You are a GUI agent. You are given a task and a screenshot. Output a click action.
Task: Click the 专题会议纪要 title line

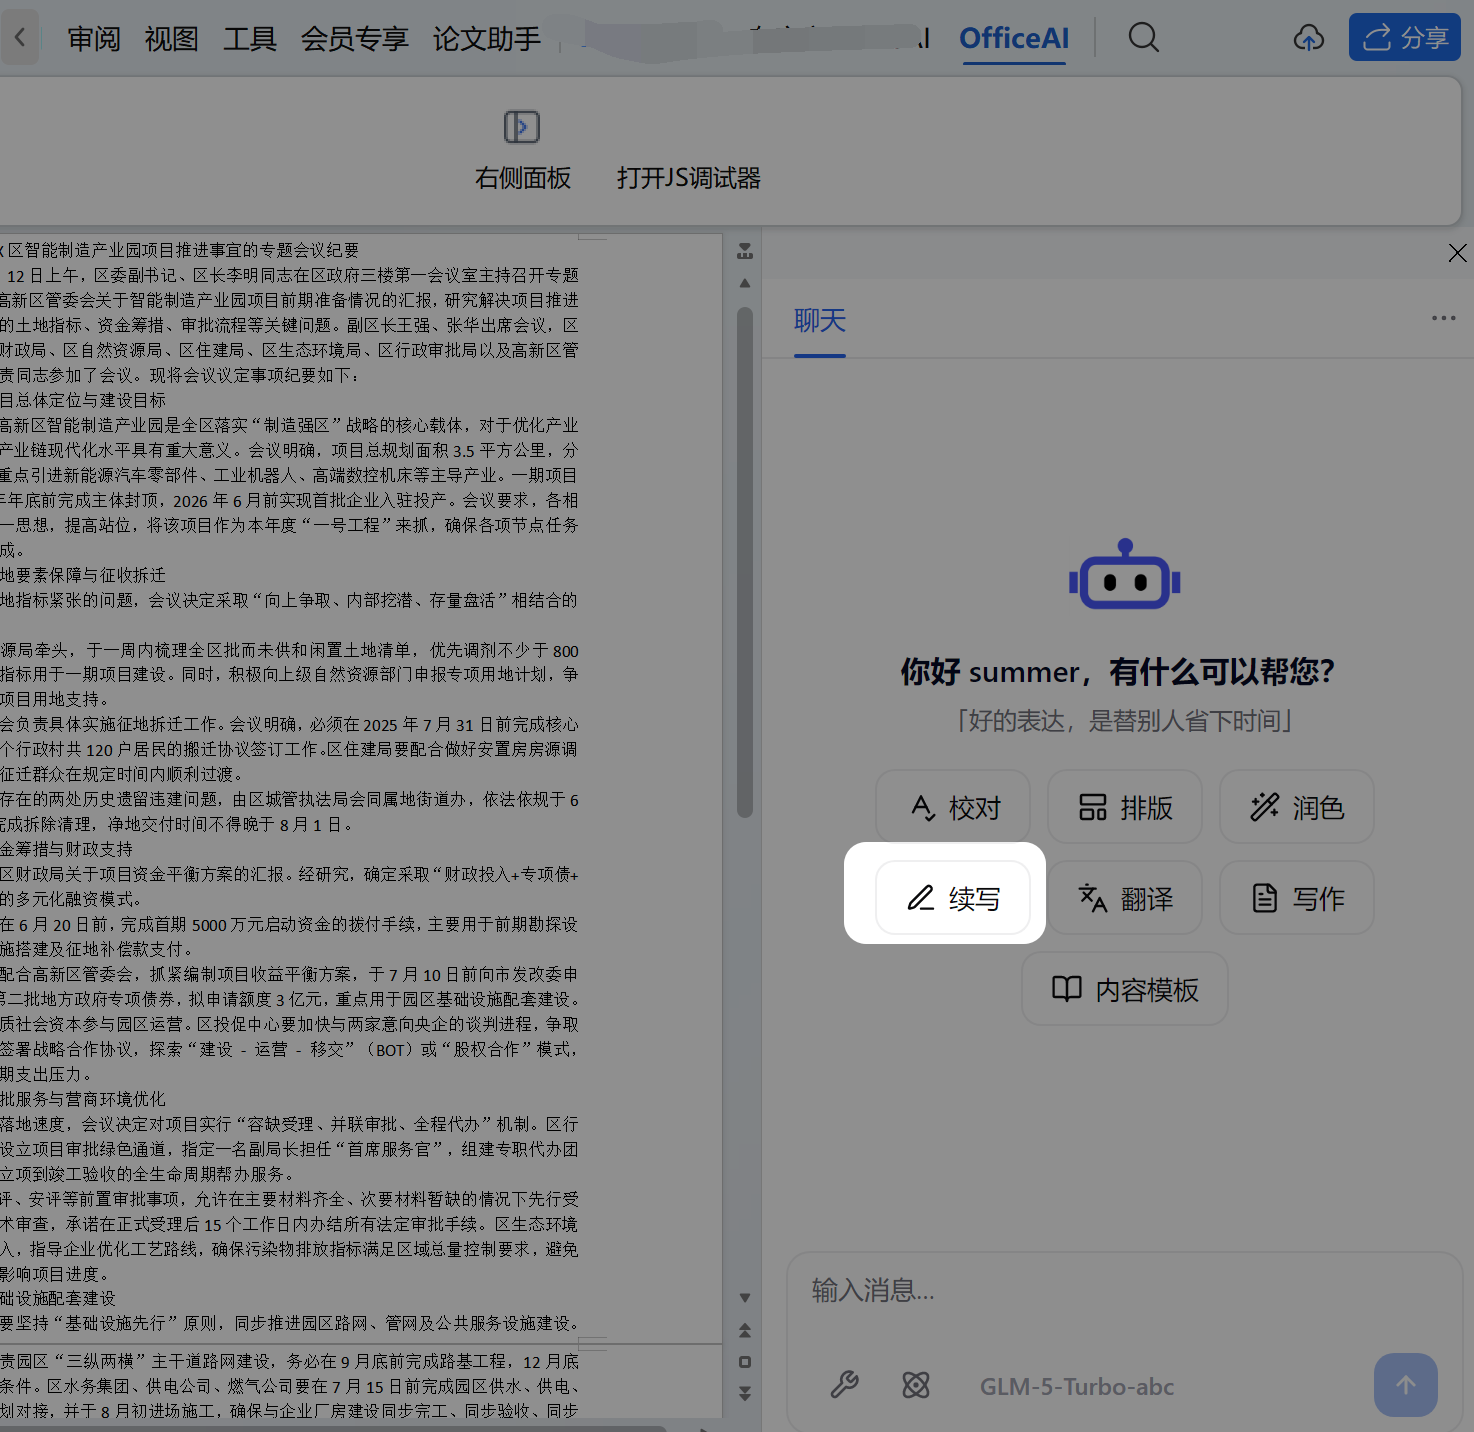tap(180, 250)
